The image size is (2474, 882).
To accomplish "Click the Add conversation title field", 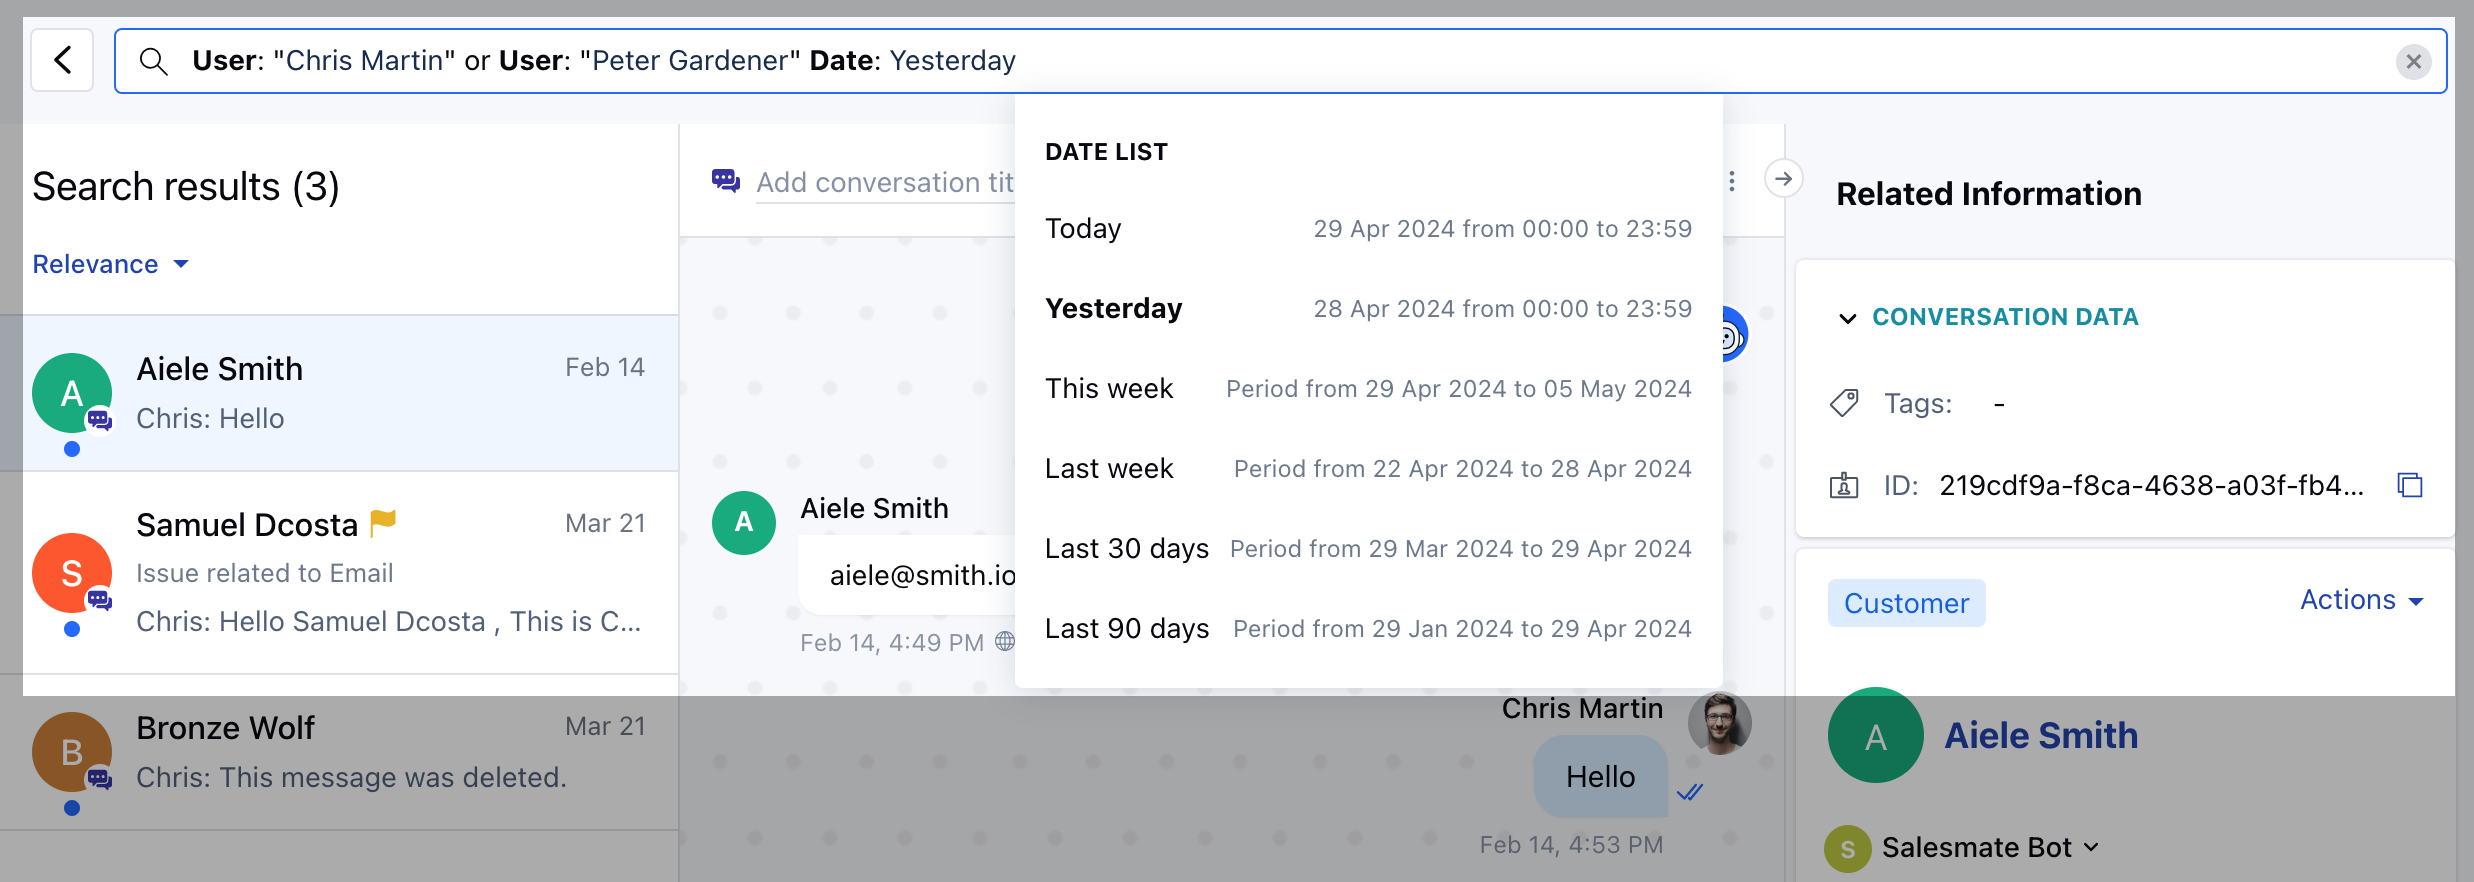I will (885, 183).
